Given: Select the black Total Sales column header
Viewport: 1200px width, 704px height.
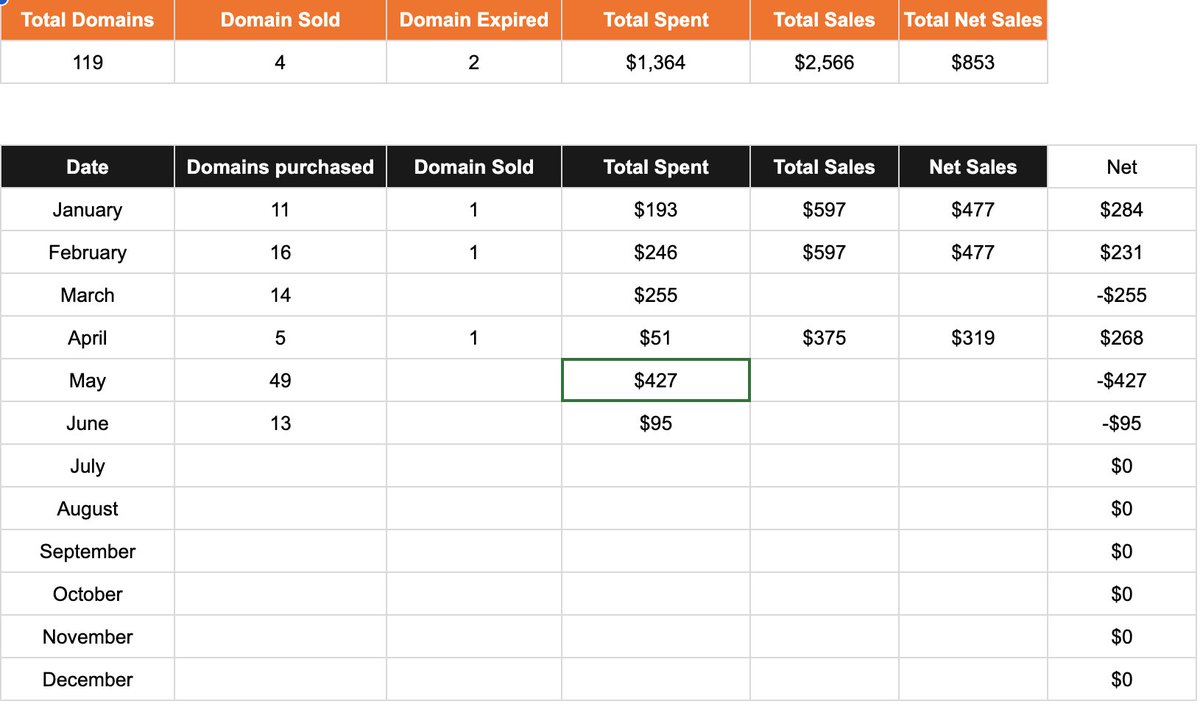Looking at the screenshot, I should [x=824, y=167].
